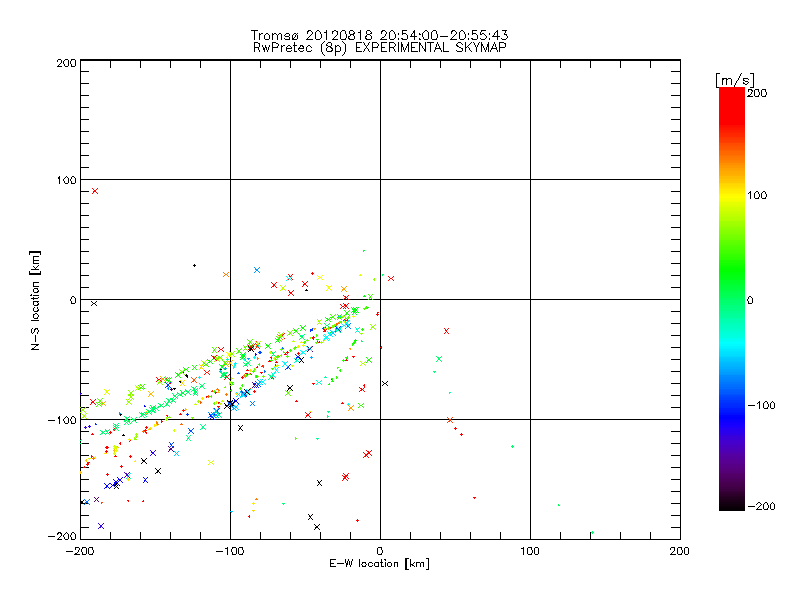
Task: Click the red region of the velocity colorbar
Action: (x=732, y=107)
